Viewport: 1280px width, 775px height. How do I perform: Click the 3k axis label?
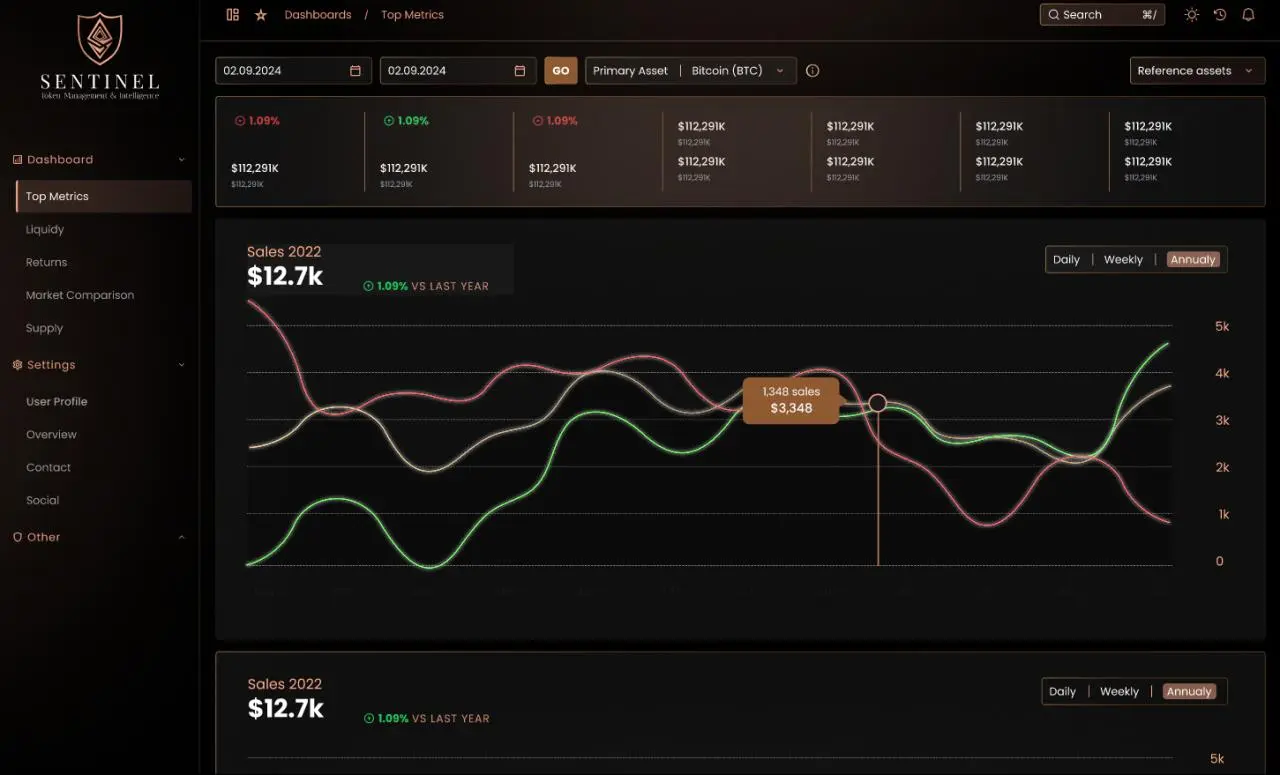pos(1222,421)
